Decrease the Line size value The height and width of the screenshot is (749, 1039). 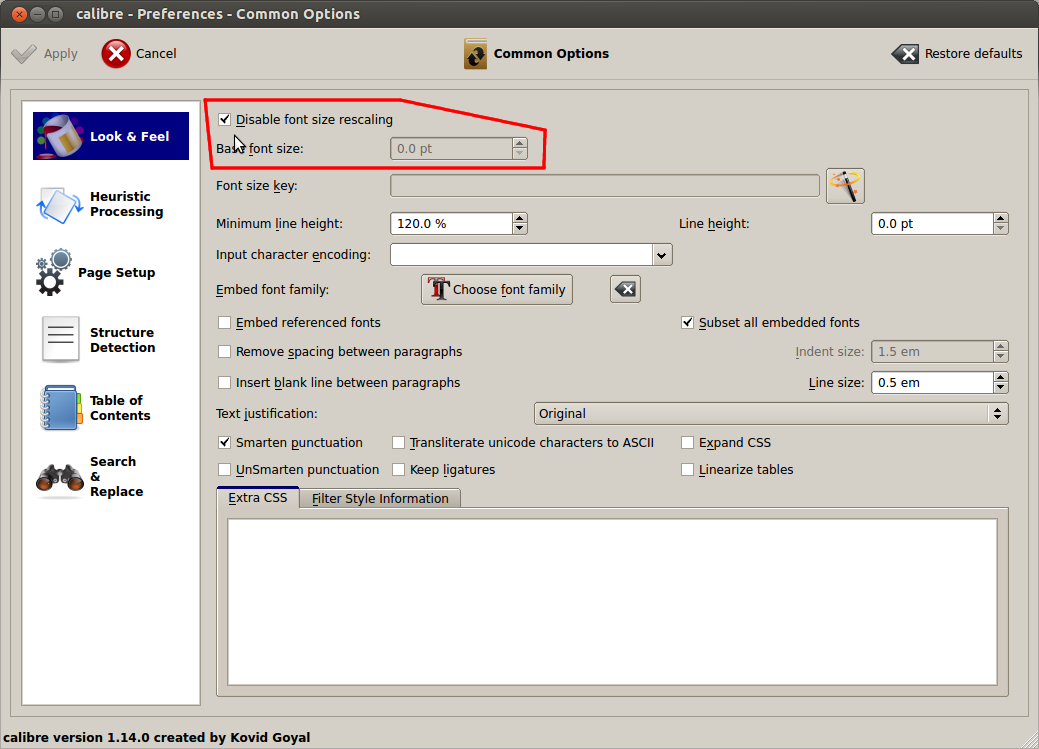[1001, 388]
